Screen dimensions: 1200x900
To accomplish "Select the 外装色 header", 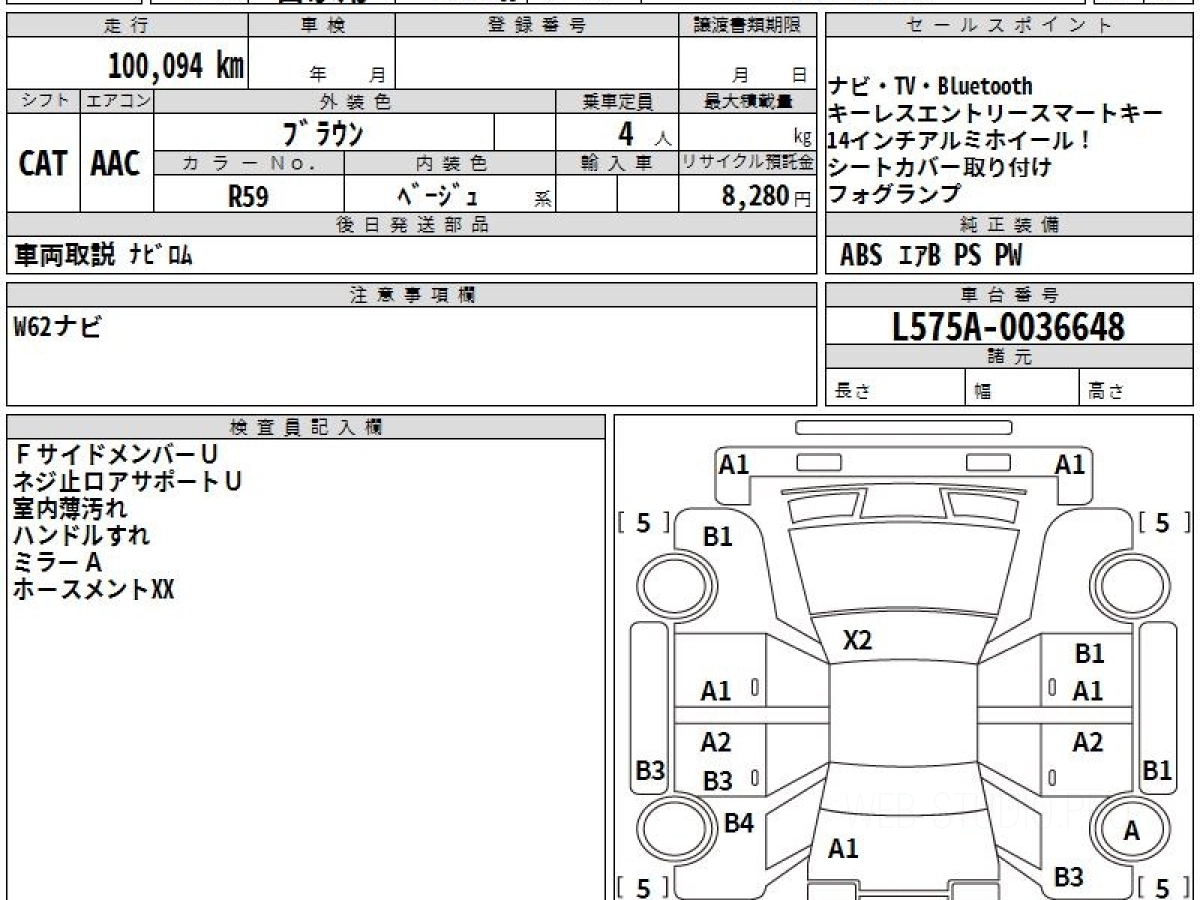I will coord(355,101).
